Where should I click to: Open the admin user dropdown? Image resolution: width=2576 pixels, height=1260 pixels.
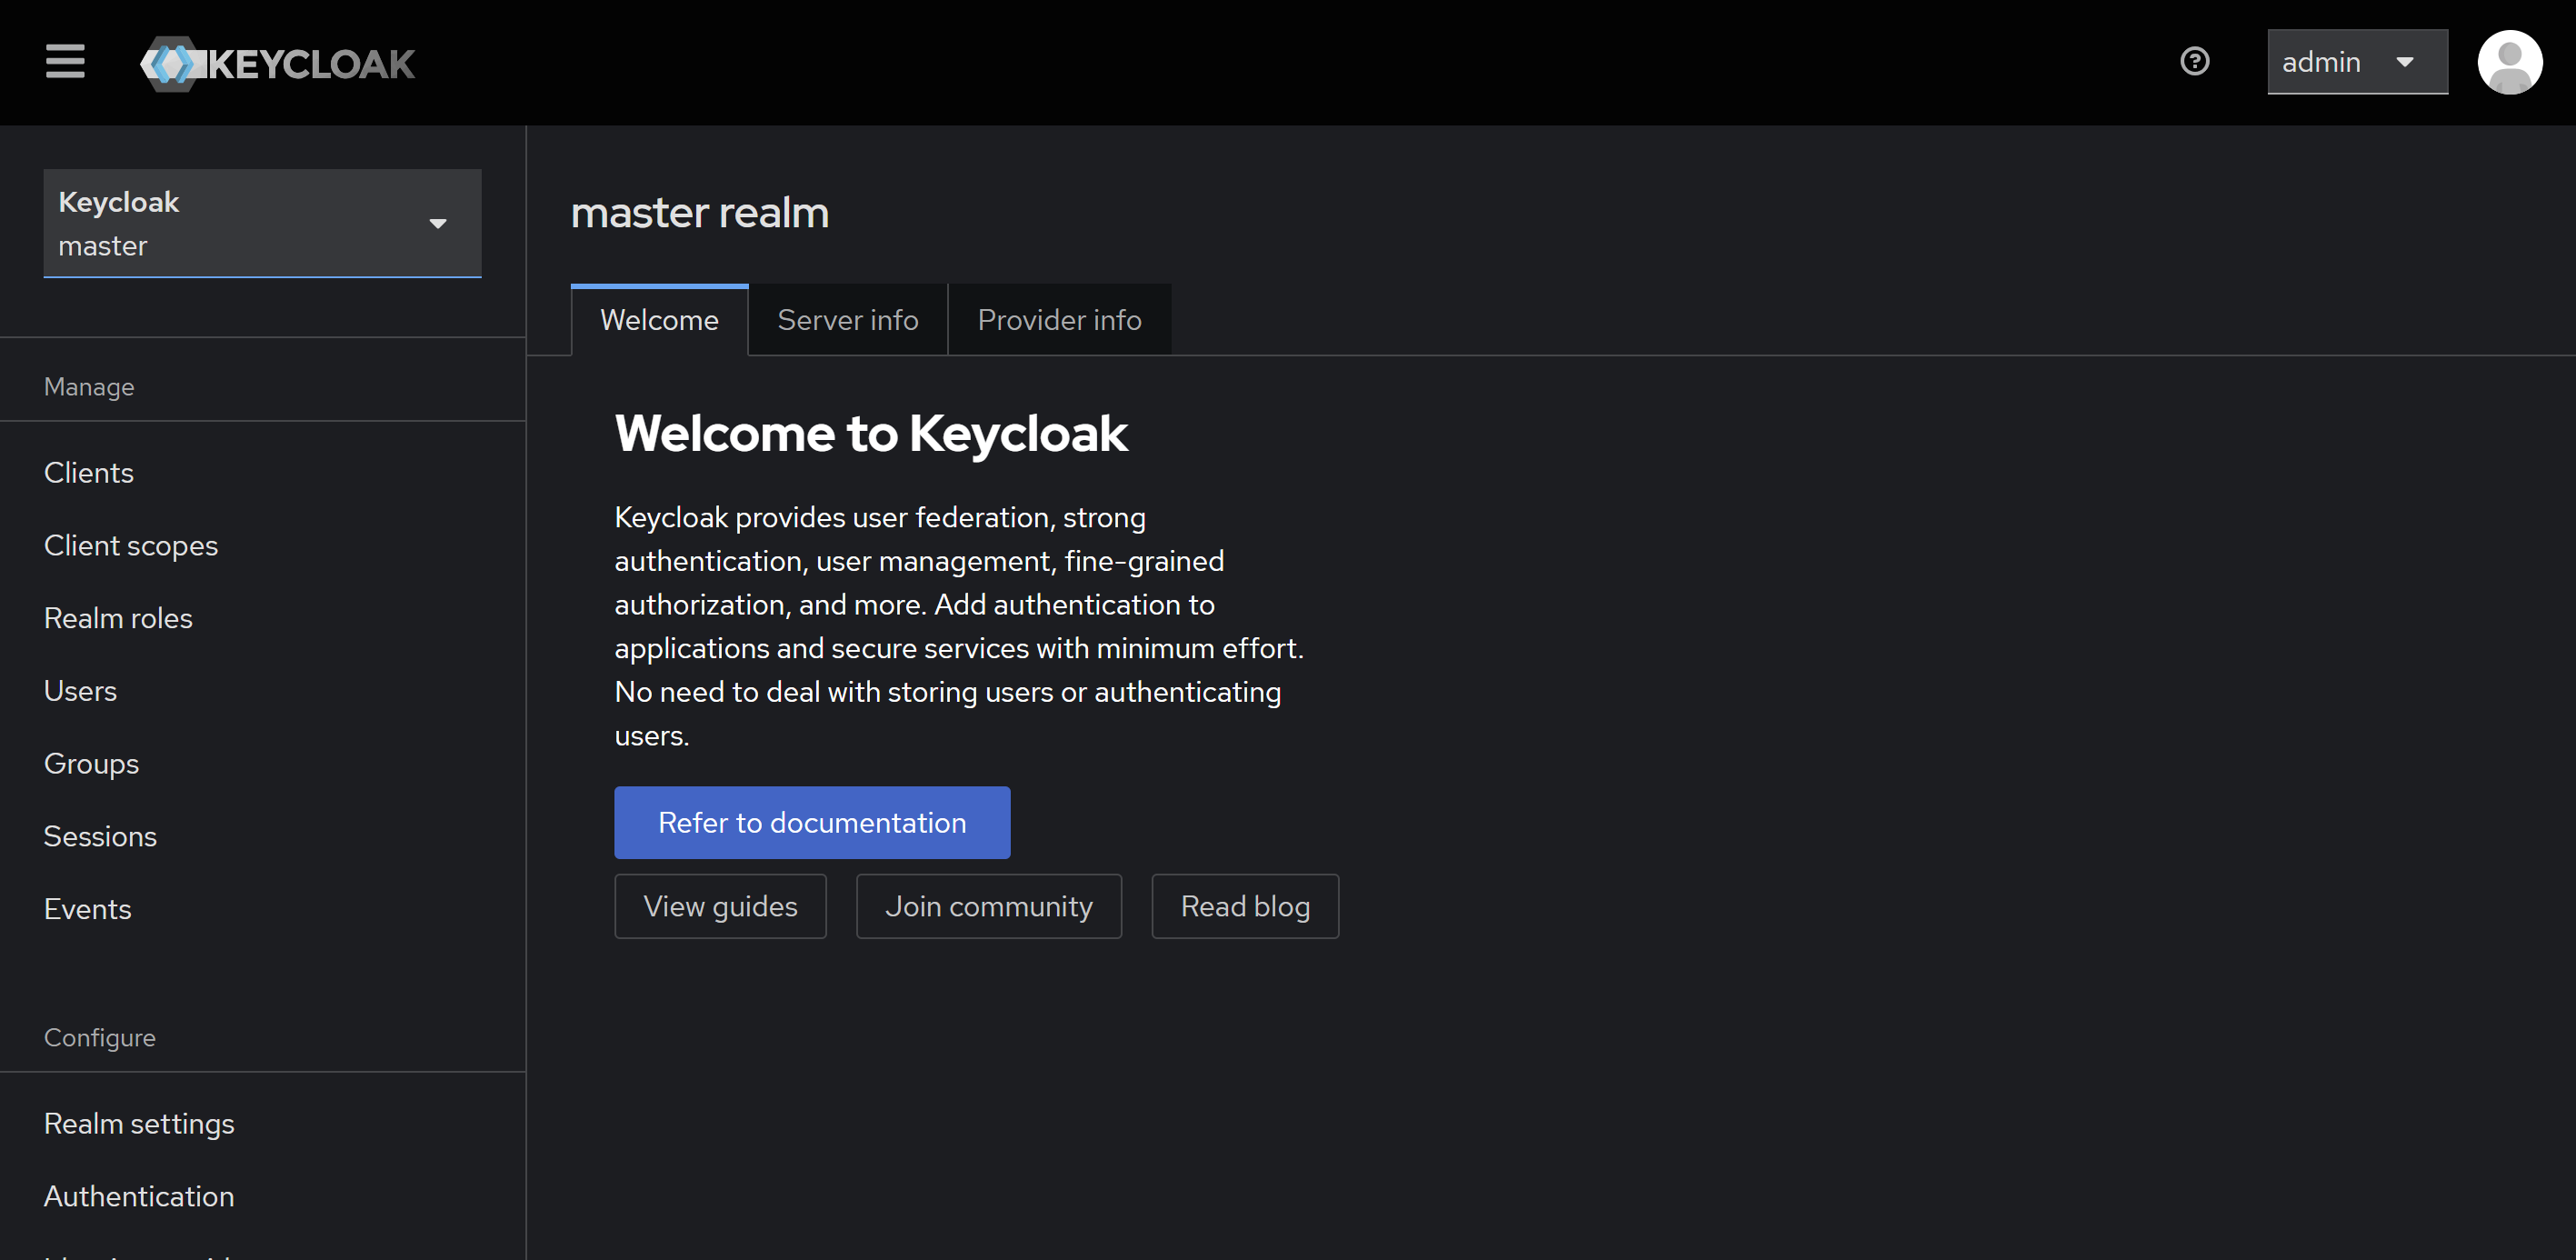[2356, 62]
